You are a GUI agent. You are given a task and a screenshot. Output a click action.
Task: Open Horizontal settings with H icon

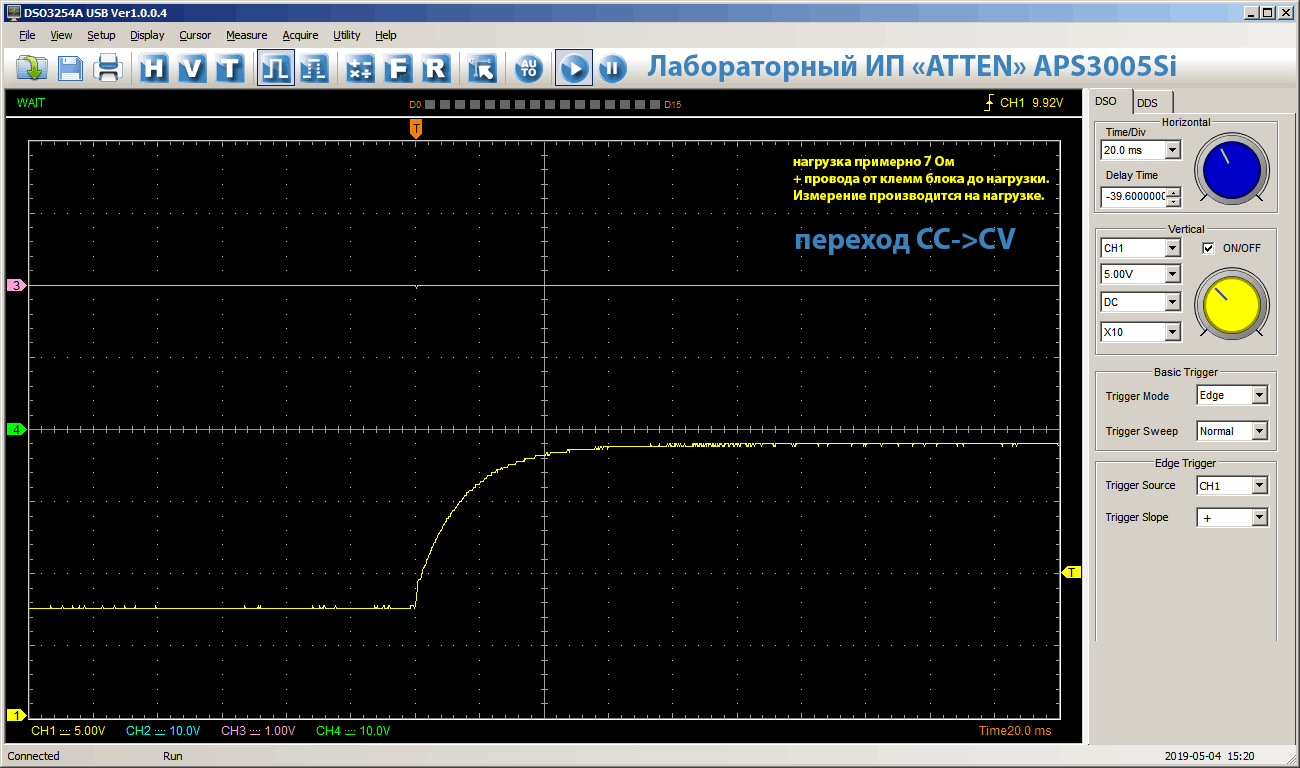coord(153,68)
